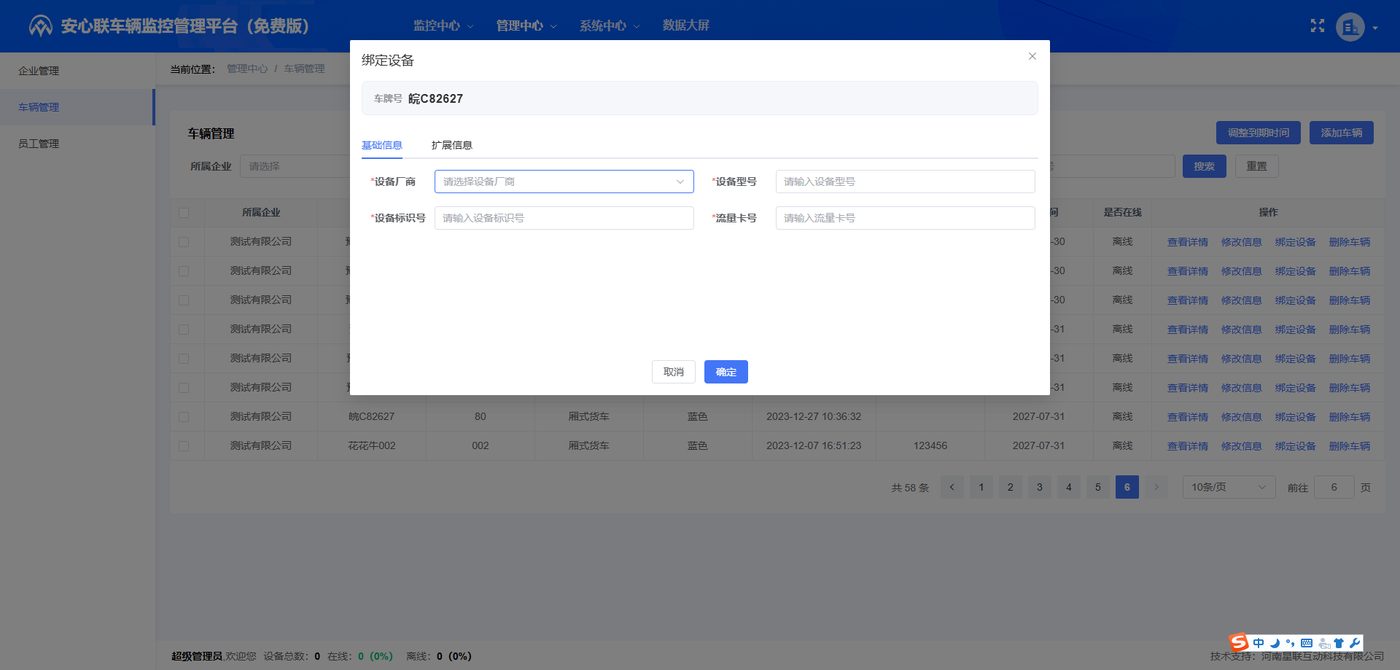1400x670 pixels.
Task: Click 删除车辆 for the 花花牛002 row
Action: tap(1349, 446)
